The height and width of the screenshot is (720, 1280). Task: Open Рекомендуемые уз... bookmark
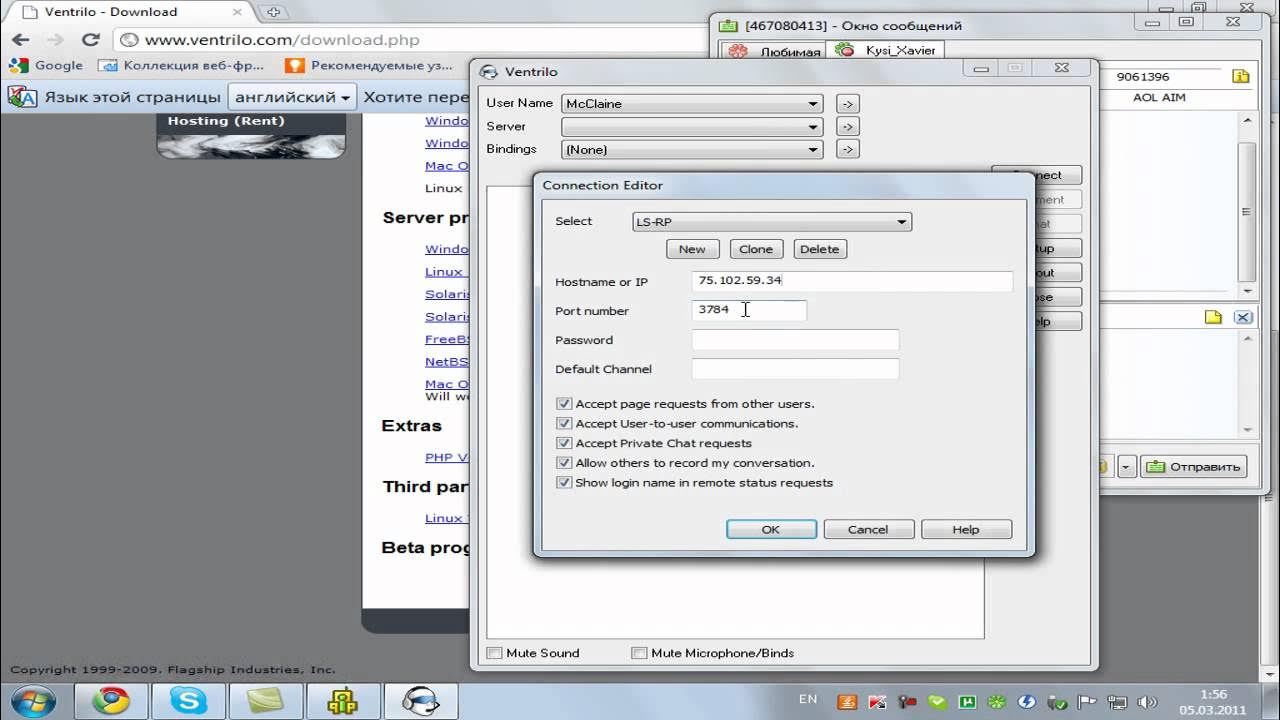coord(369,65)
